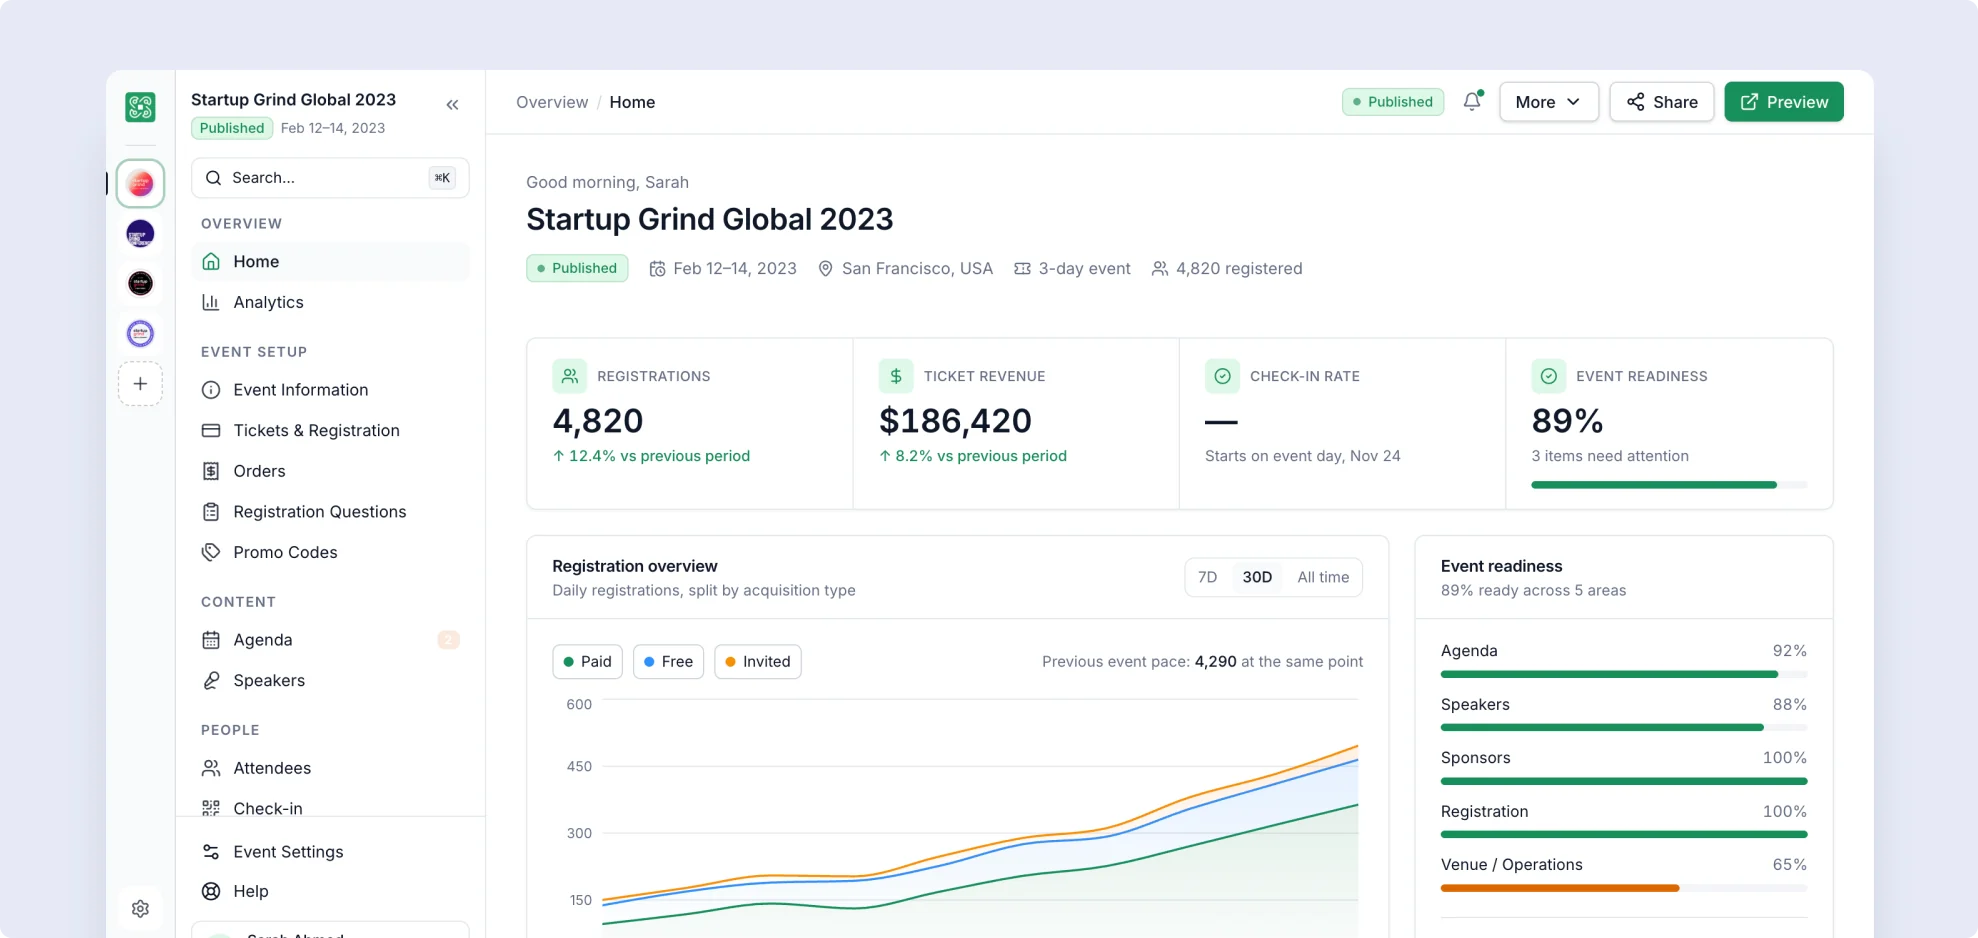Go to Event Information

(x=330, y=390)
